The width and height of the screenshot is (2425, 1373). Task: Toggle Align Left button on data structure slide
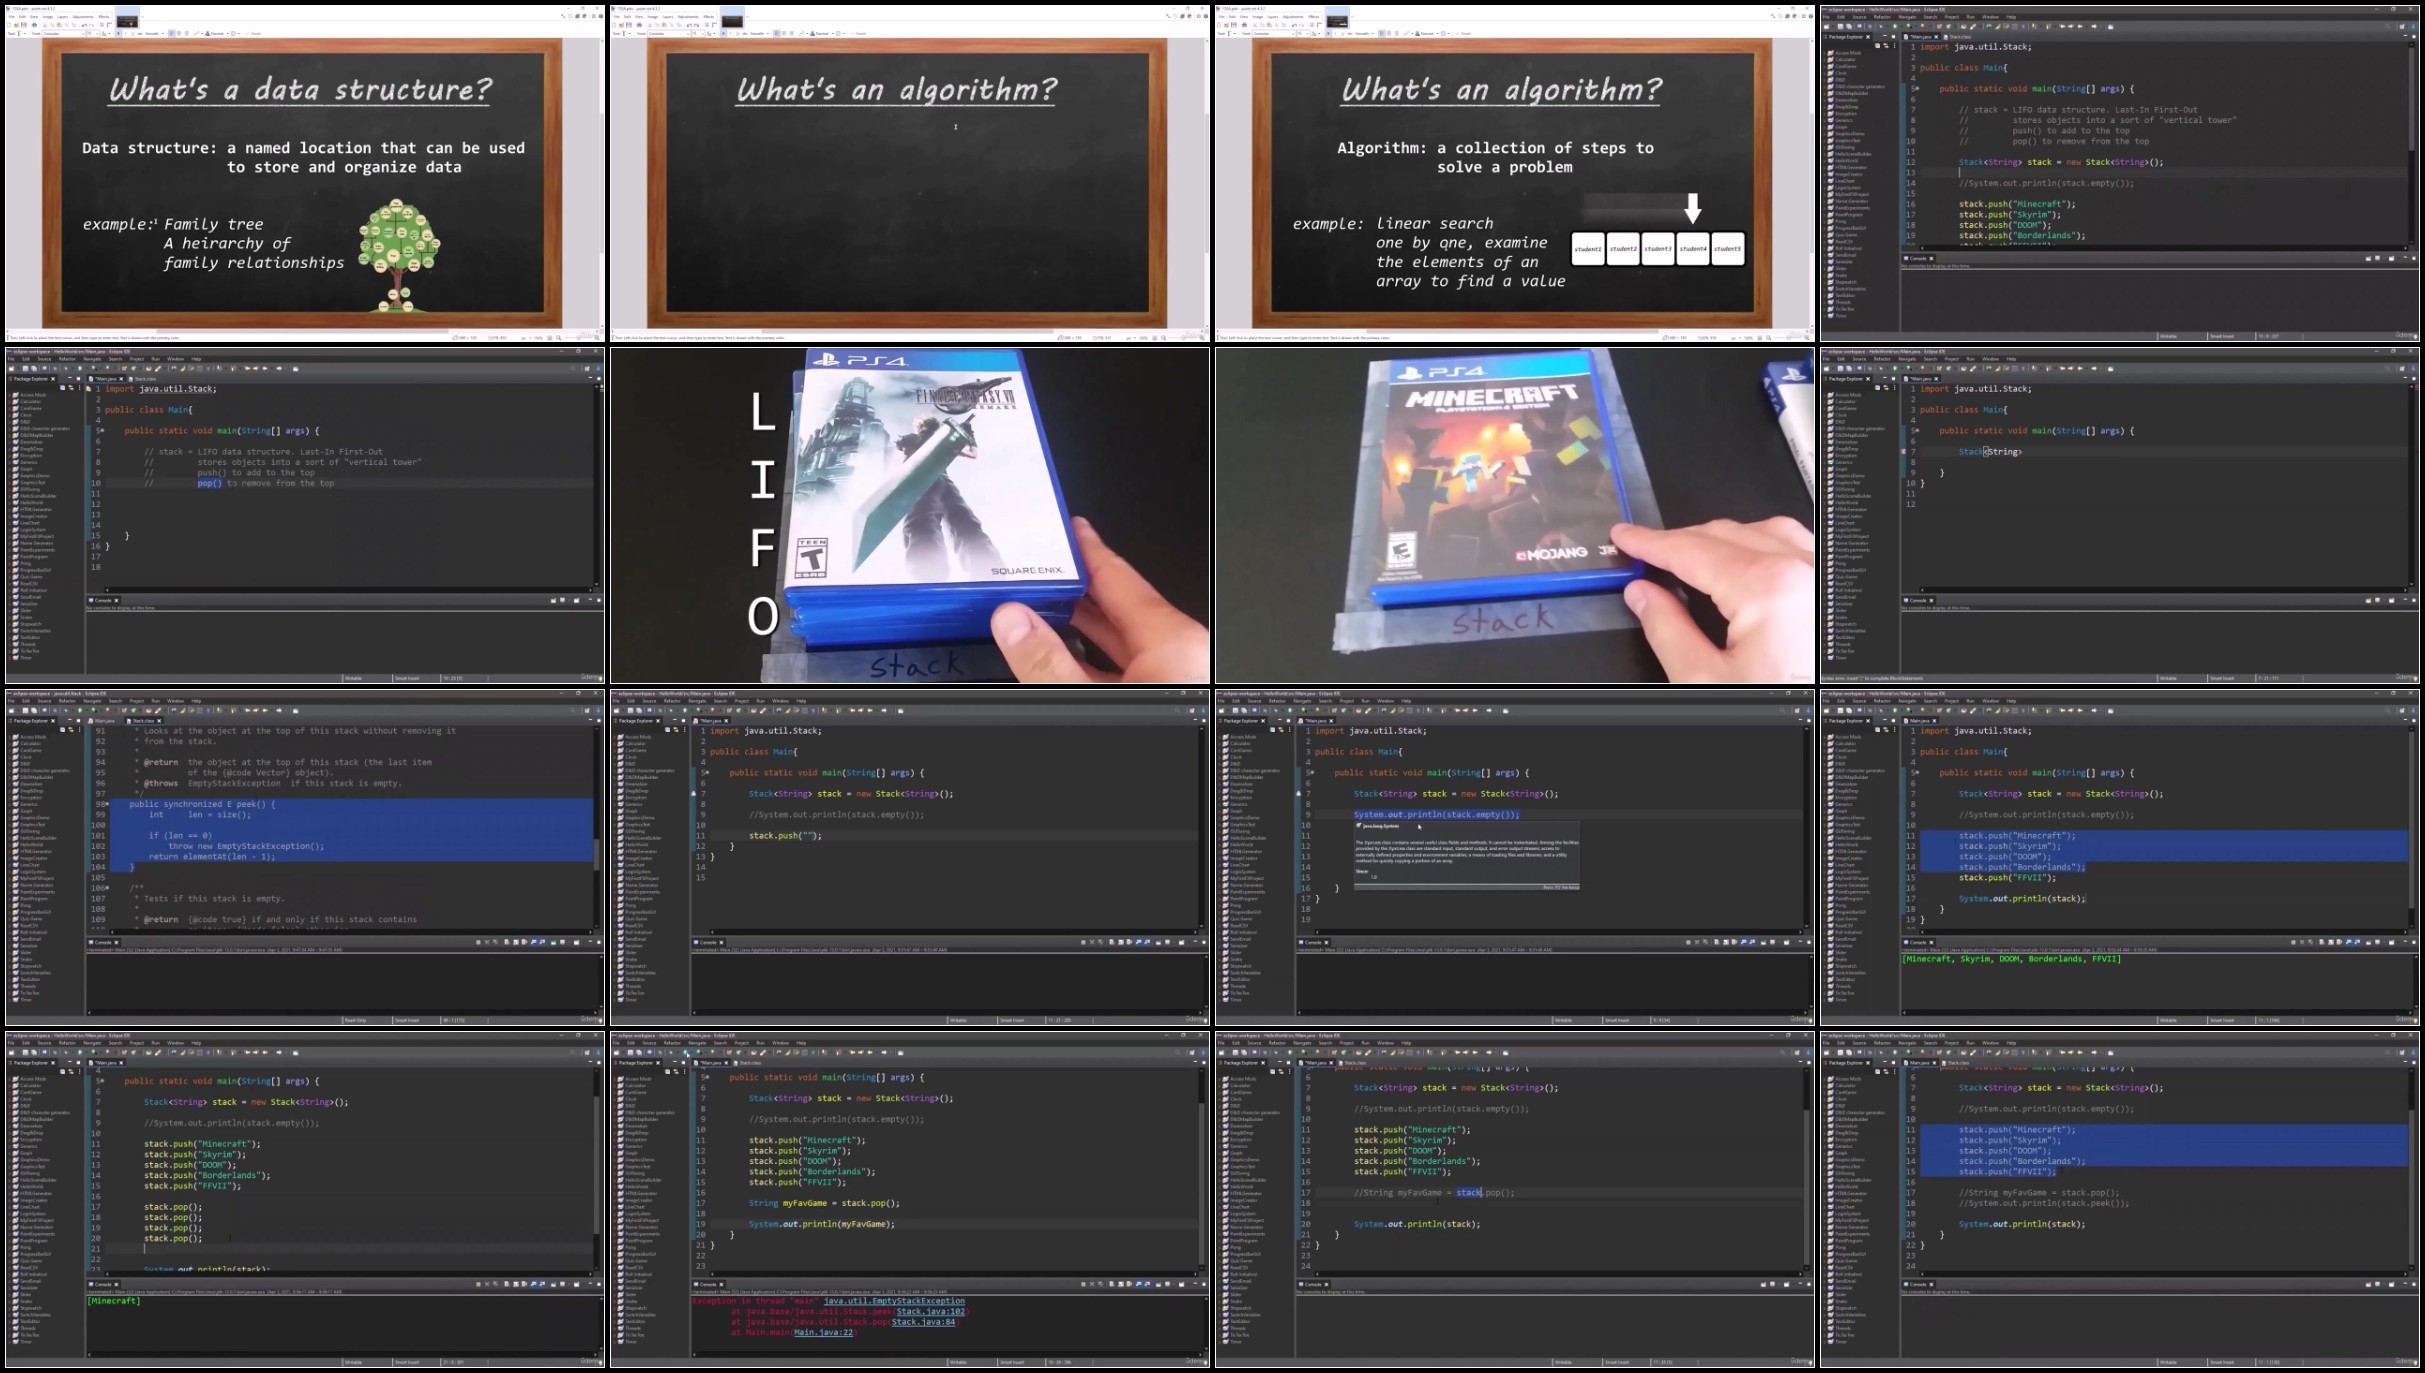point(171,34)
